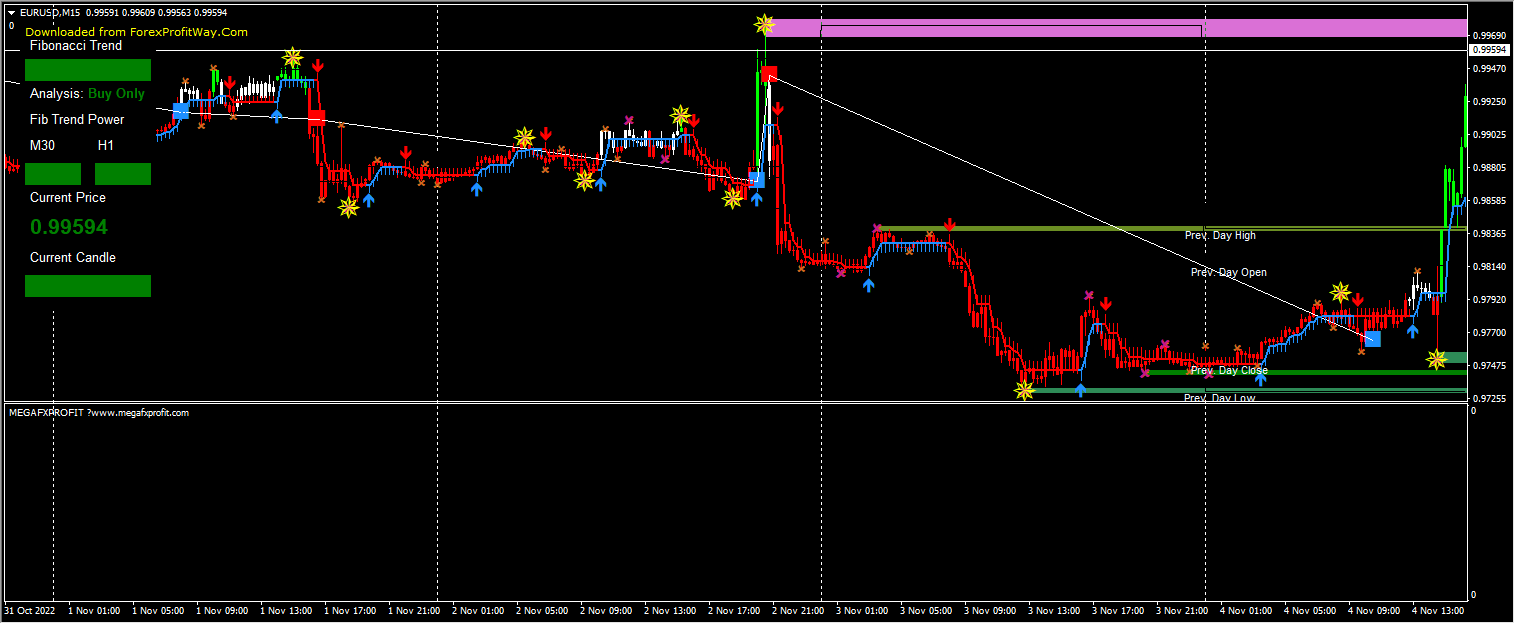Toggle the Fibonacci Trend status bar
This screenshot has height=624, width=1515.
(88, 70)
